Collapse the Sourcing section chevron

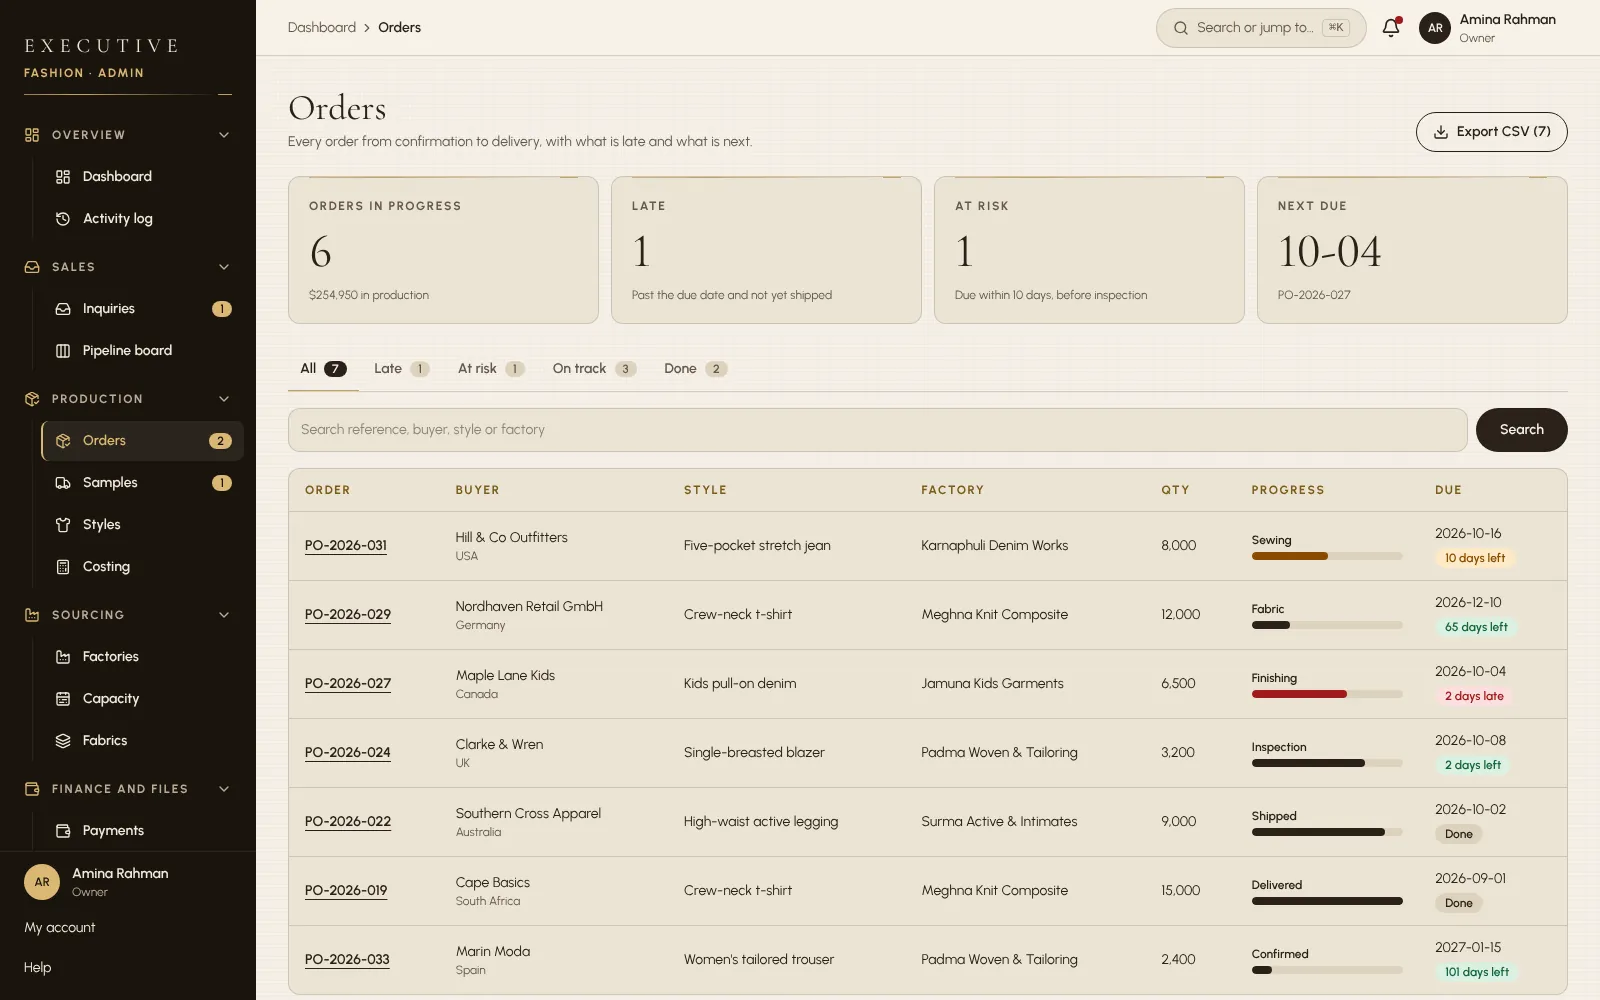(224, 615)
